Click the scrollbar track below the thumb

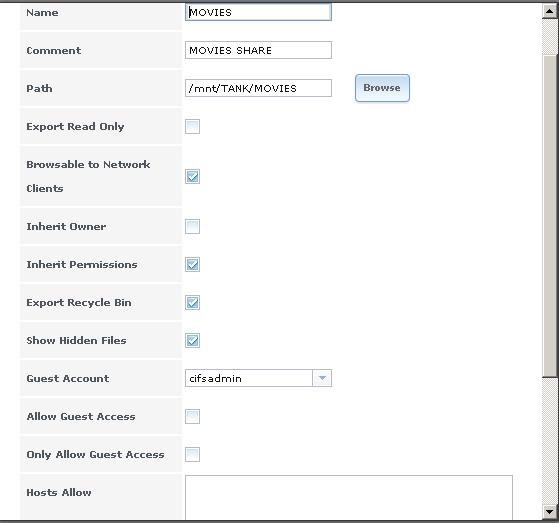coord(549,440)
